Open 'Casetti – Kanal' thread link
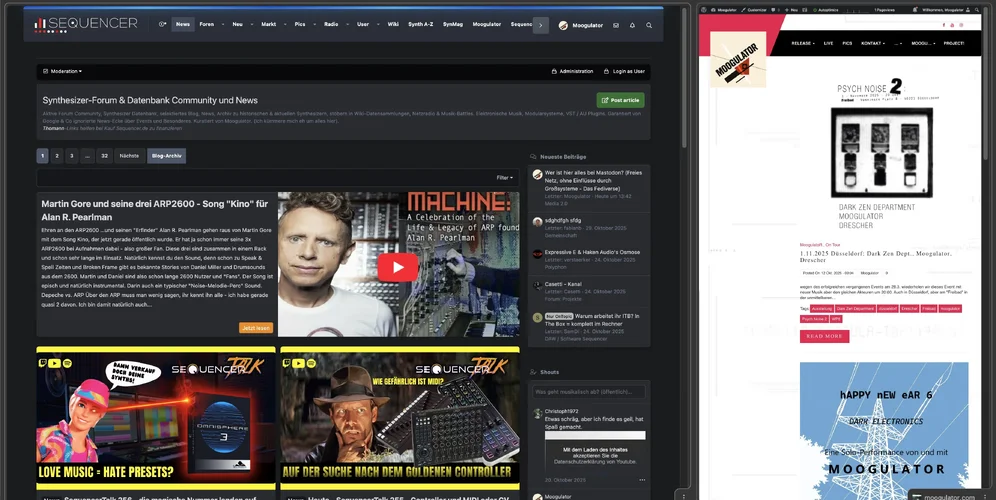The height and width of the screenshot is (500, 996). point(563,284)
